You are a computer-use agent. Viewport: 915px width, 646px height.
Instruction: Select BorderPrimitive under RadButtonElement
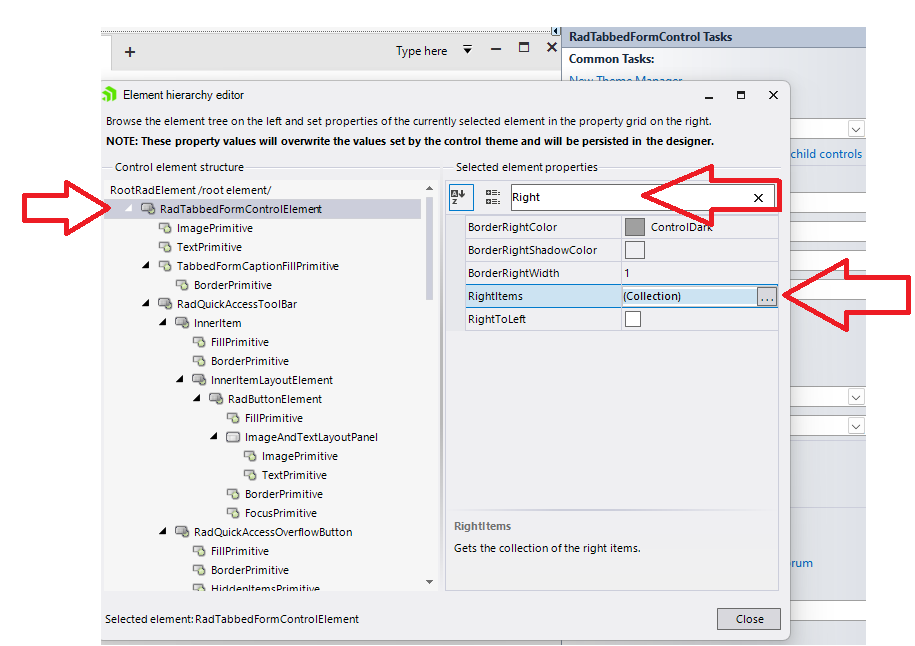[284, 494]
